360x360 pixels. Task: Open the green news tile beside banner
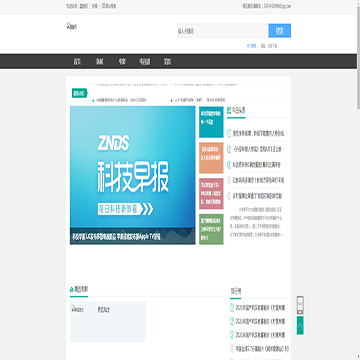point(211,229)
